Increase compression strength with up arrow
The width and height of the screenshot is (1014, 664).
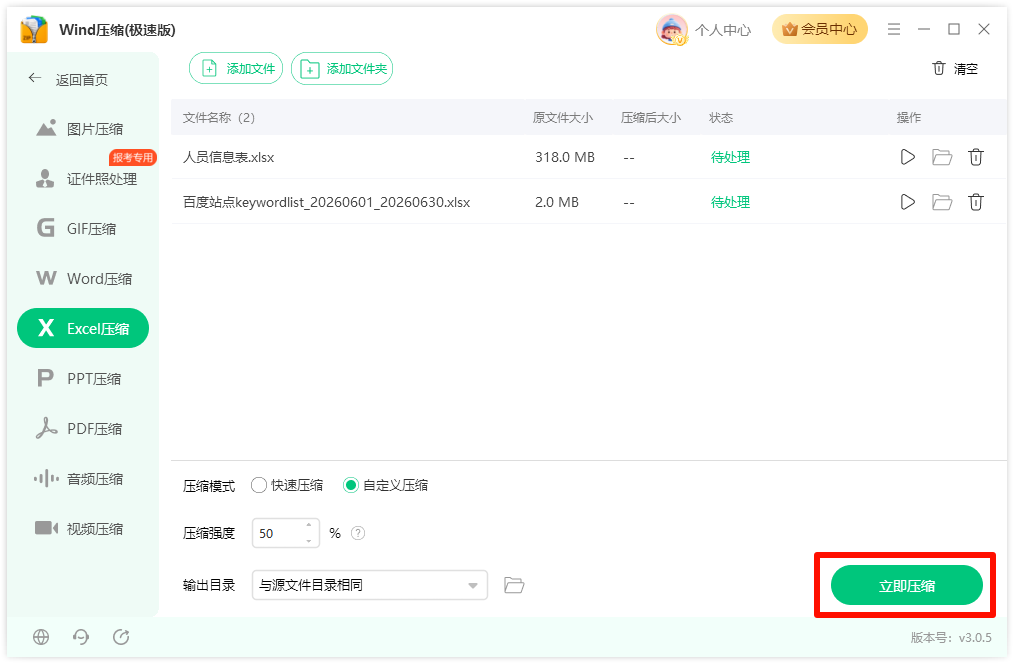(x=309, y=526)
